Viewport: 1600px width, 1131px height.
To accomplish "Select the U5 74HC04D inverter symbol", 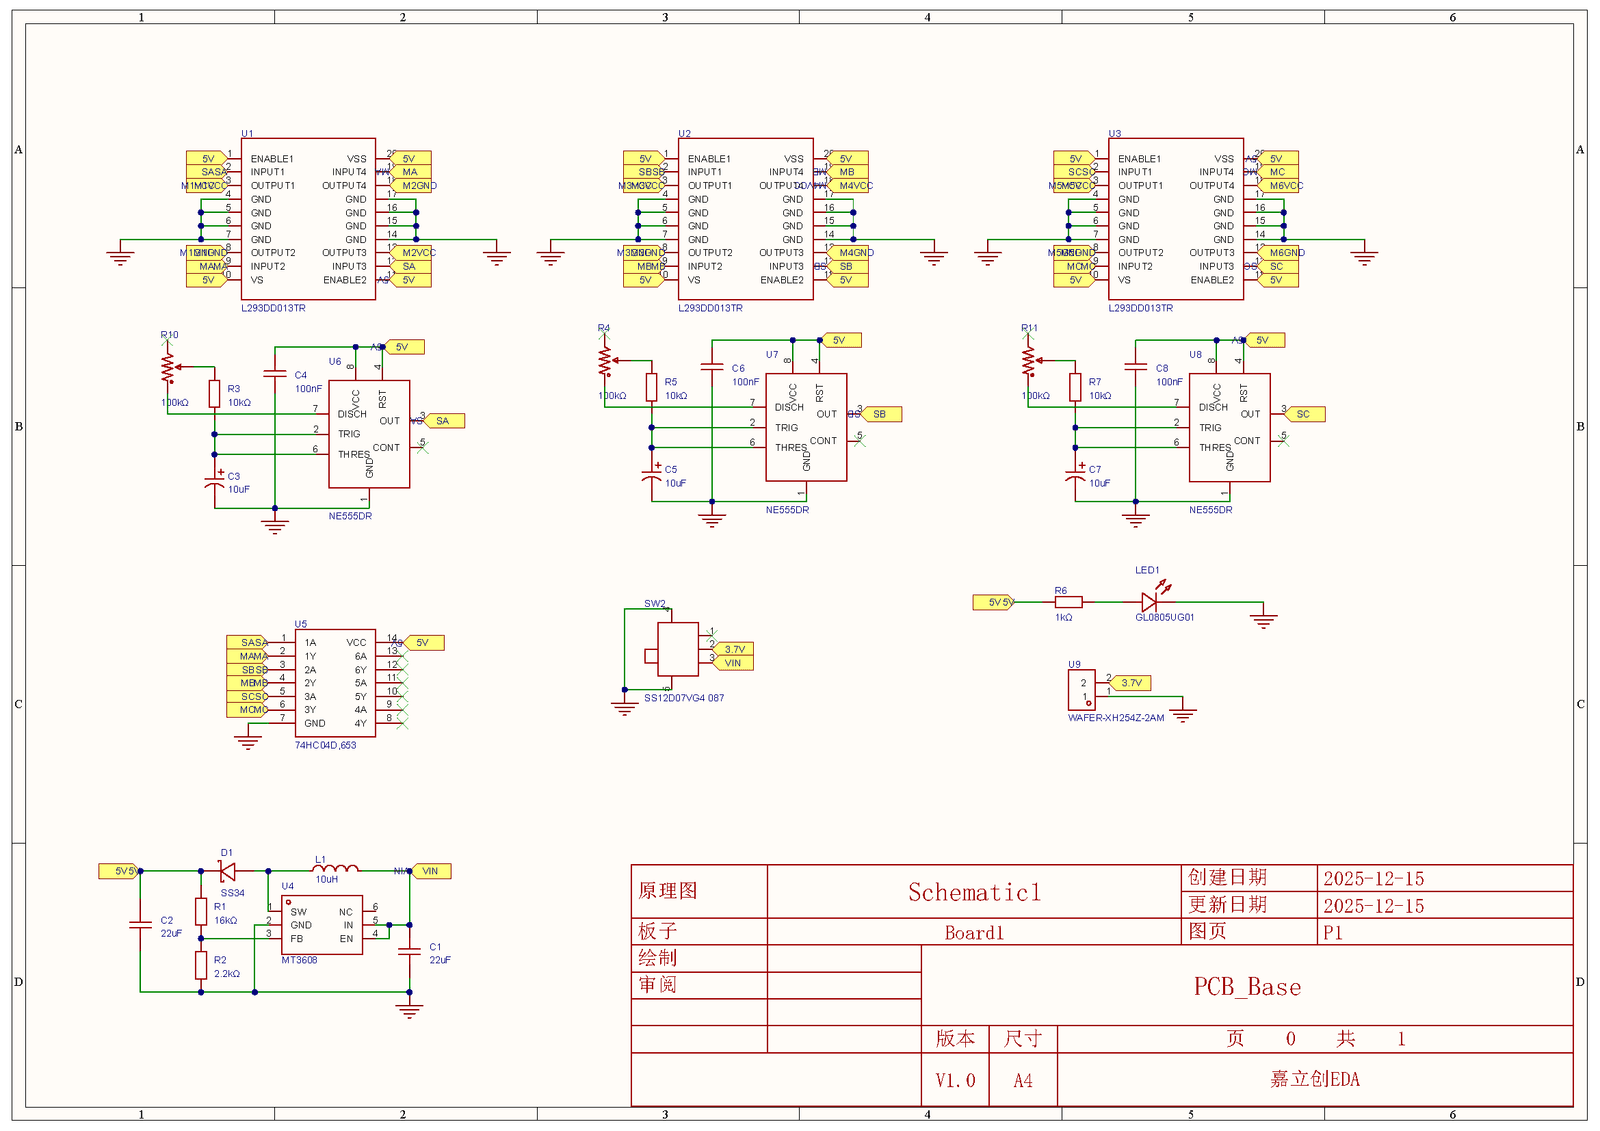I will coord(335,683).
